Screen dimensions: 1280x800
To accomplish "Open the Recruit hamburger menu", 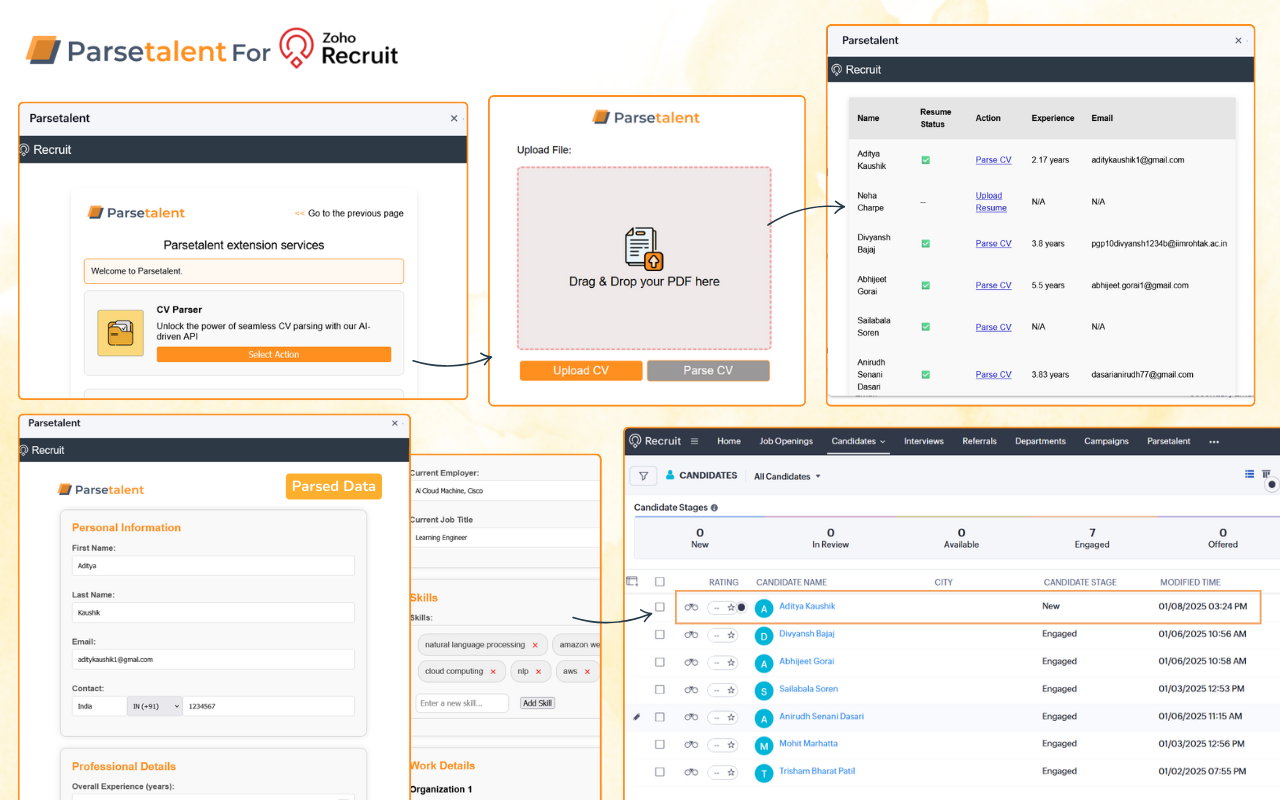I will (x=694, y=441).
